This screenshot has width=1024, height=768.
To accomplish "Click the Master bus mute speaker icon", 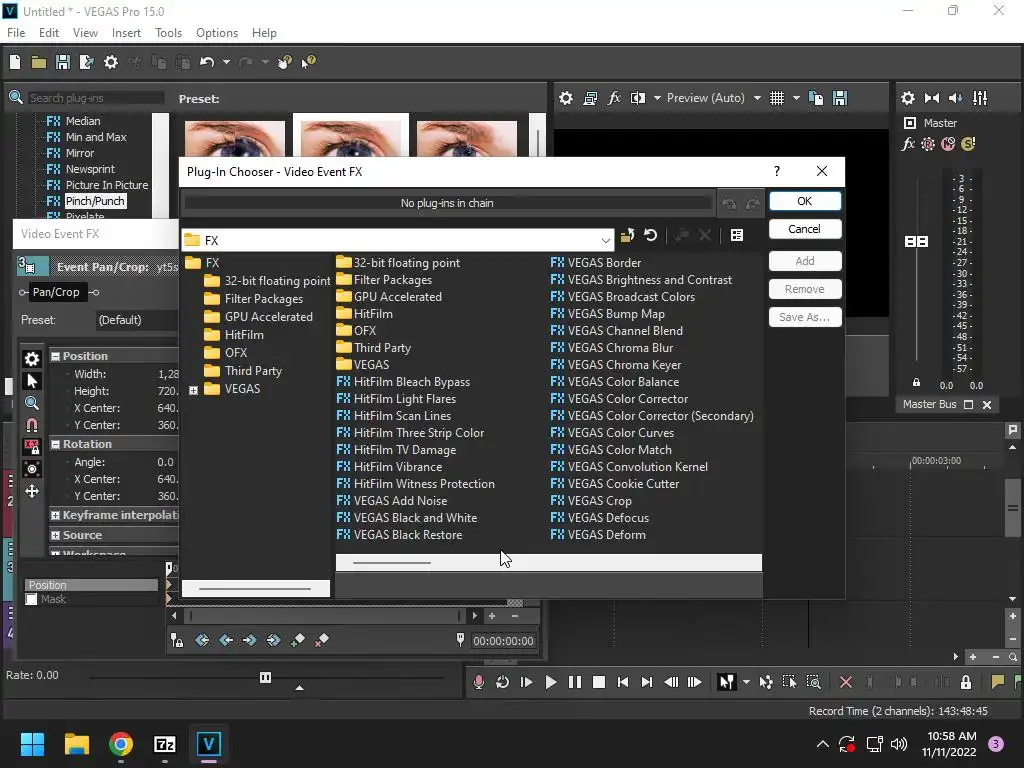I will [x=955, y=98].
